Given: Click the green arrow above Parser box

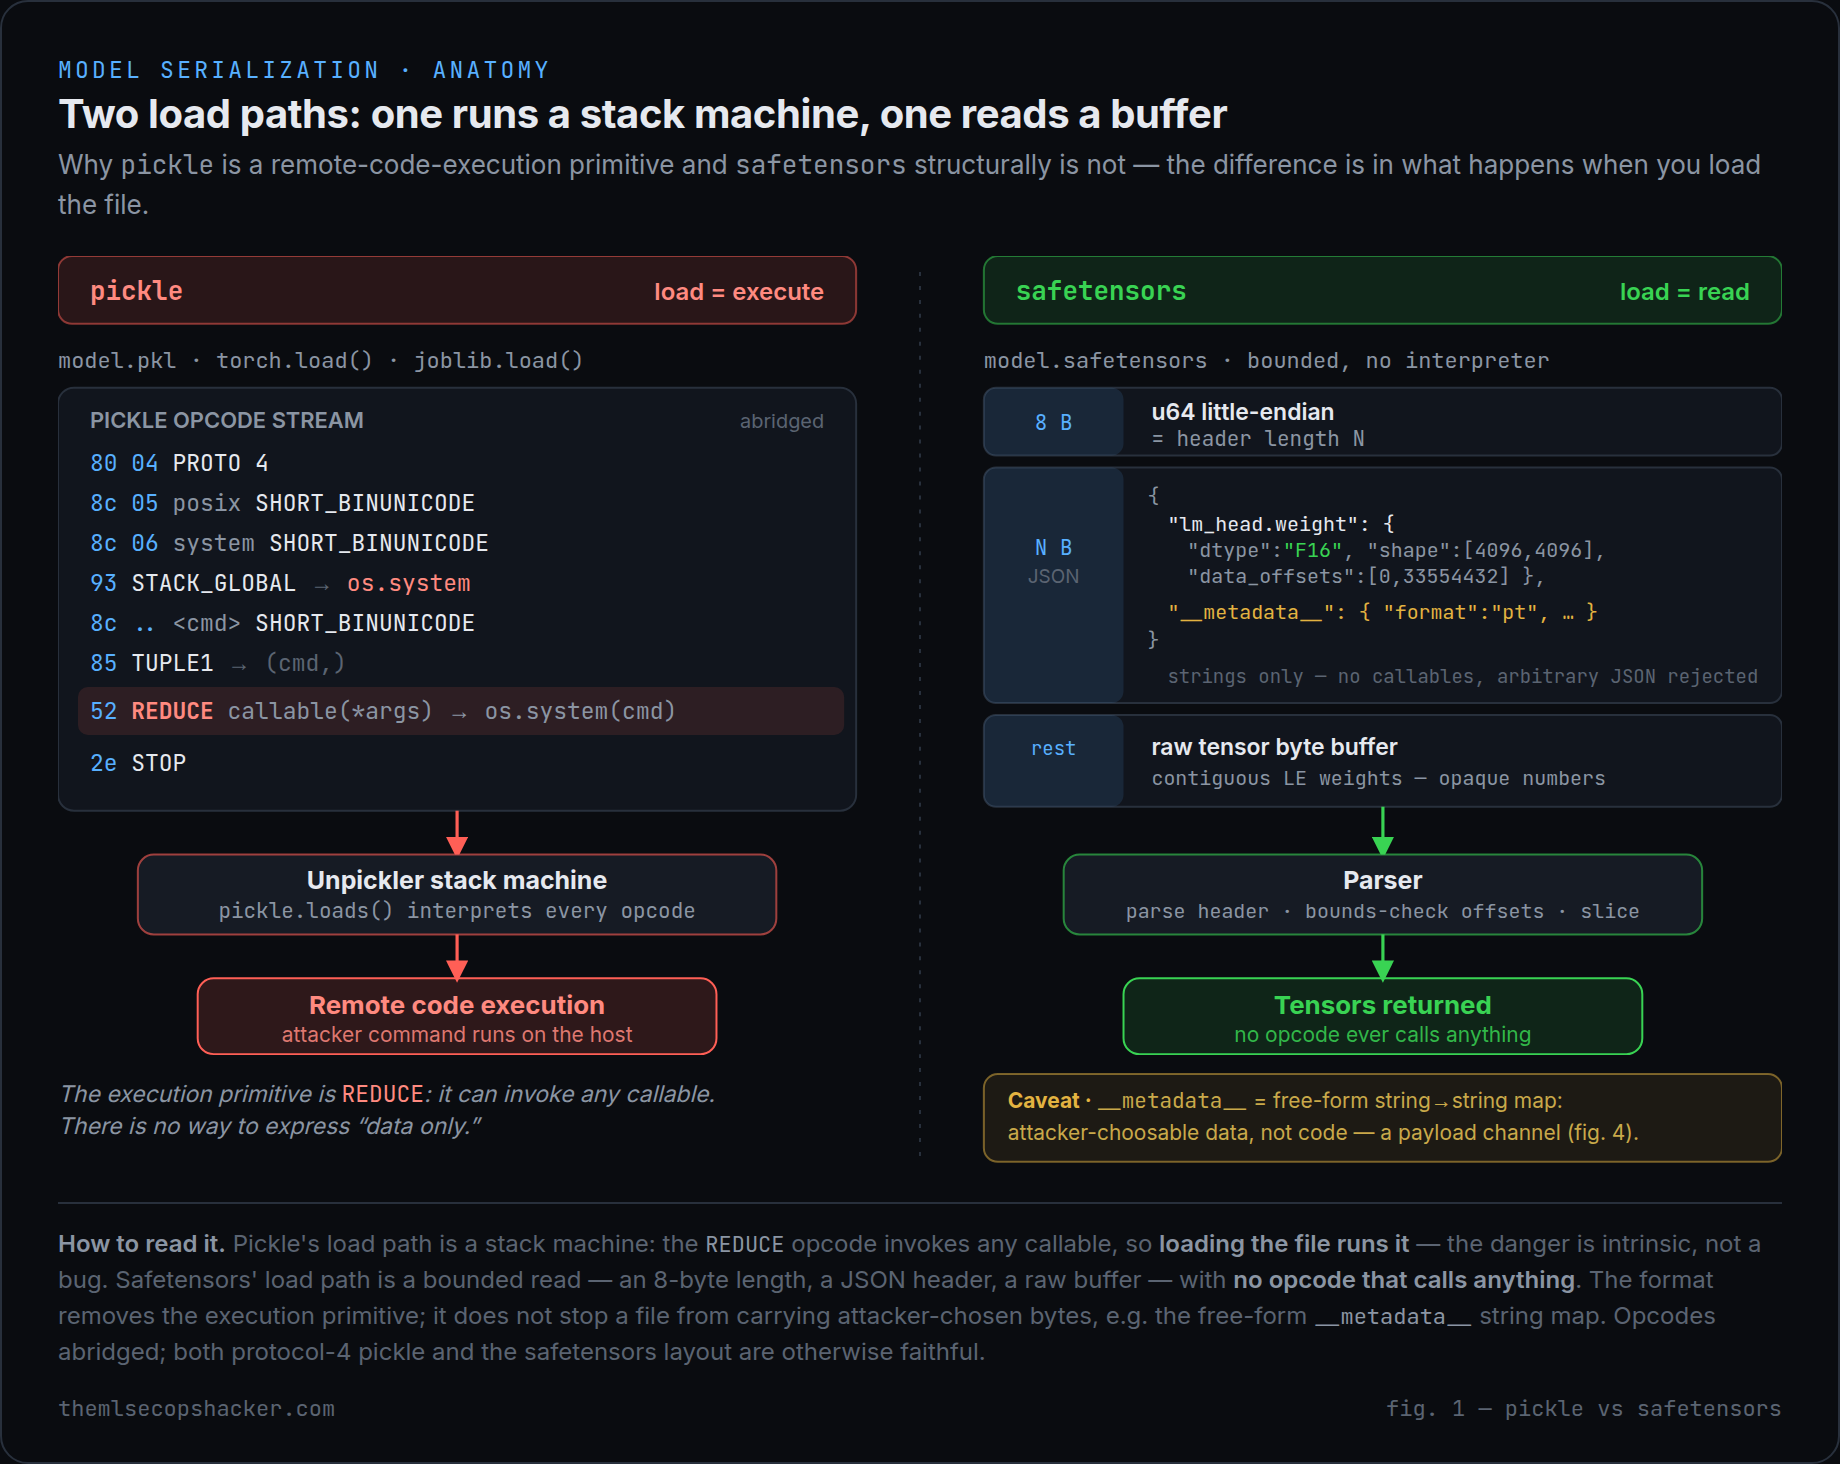Looking at the screenshot, I should point(1382,830).
